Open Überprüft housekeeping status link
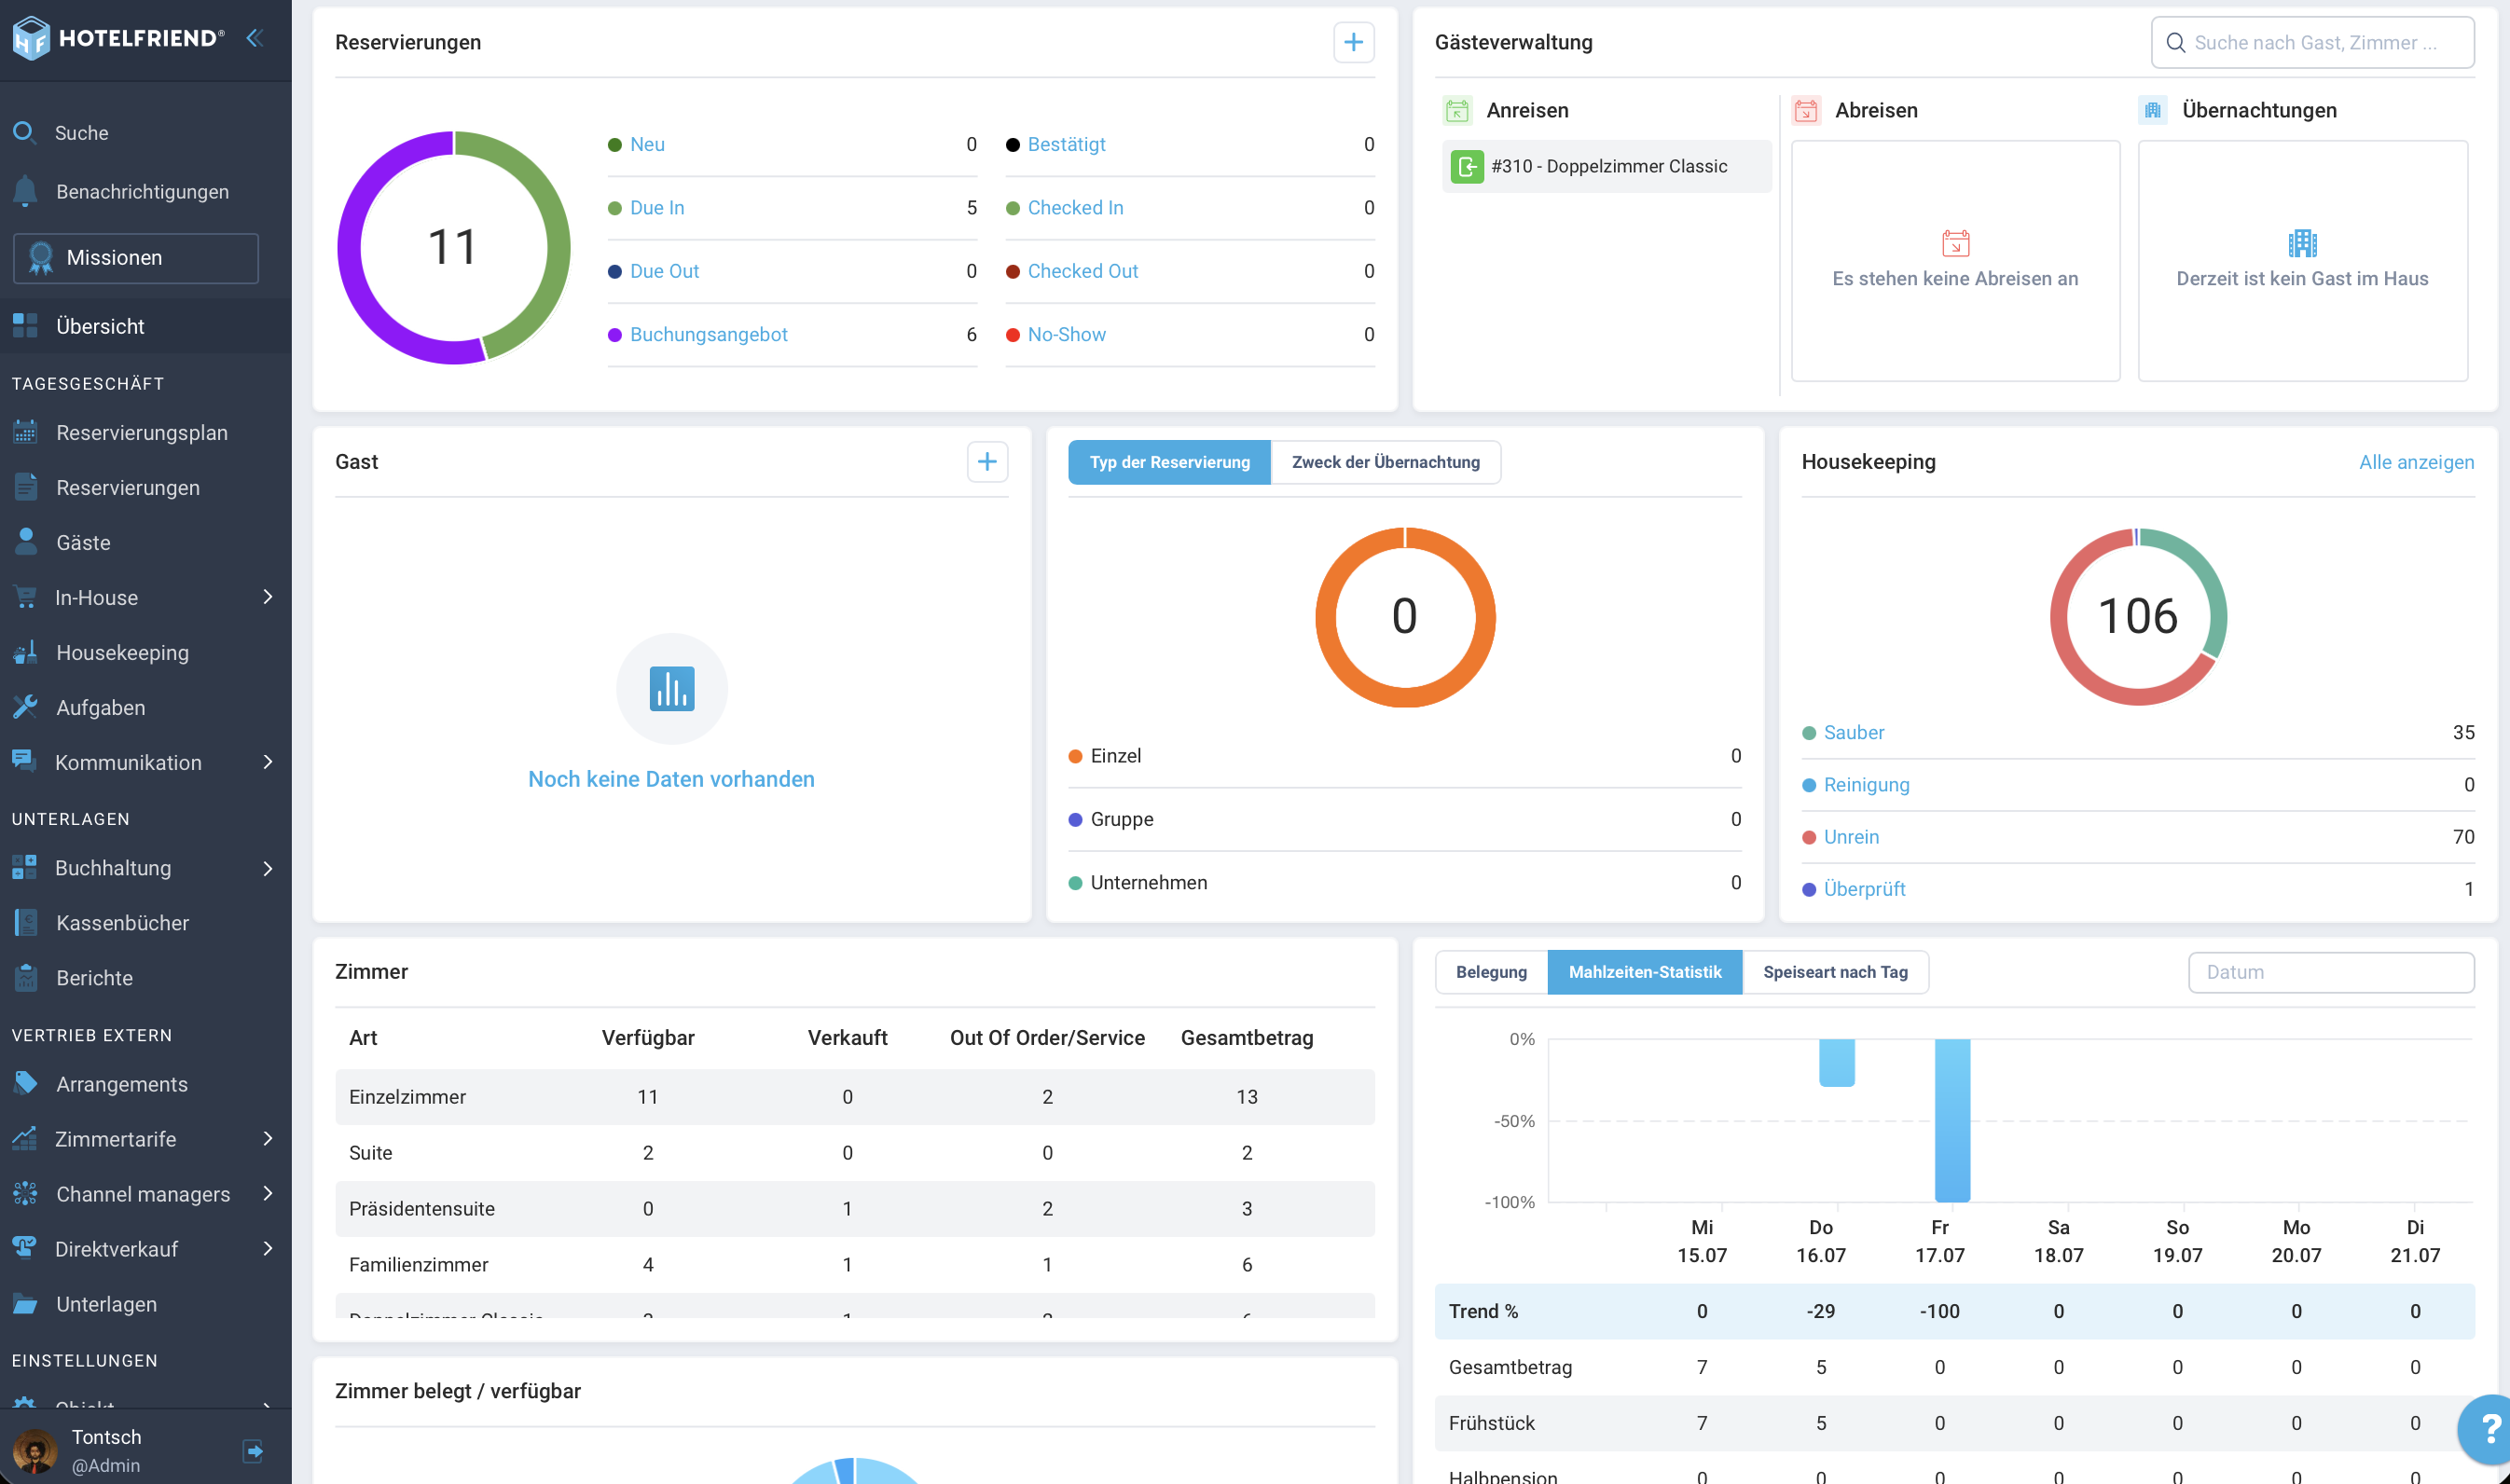Image resolution: width=2510 pixels, height=1484 pixels. click(1864, 888)
